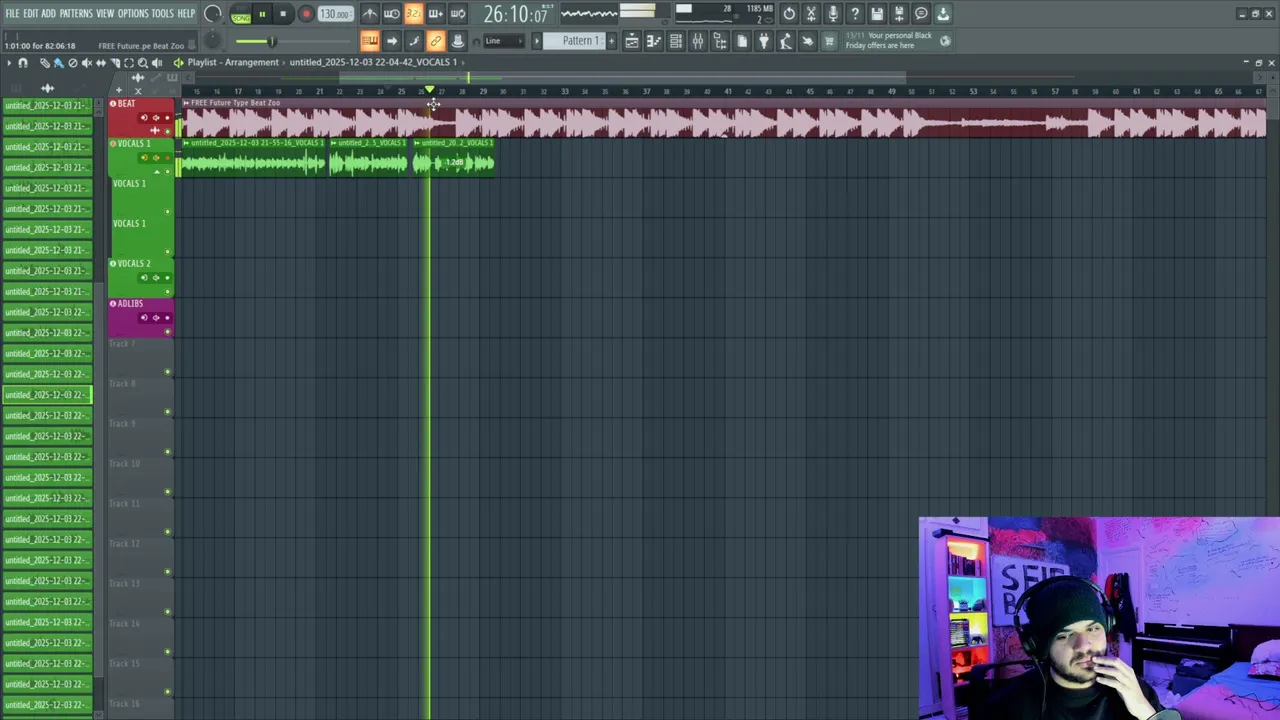Add a new pattern with plus button
Screen dimensions: 1280x720
(x=612, y=41)
